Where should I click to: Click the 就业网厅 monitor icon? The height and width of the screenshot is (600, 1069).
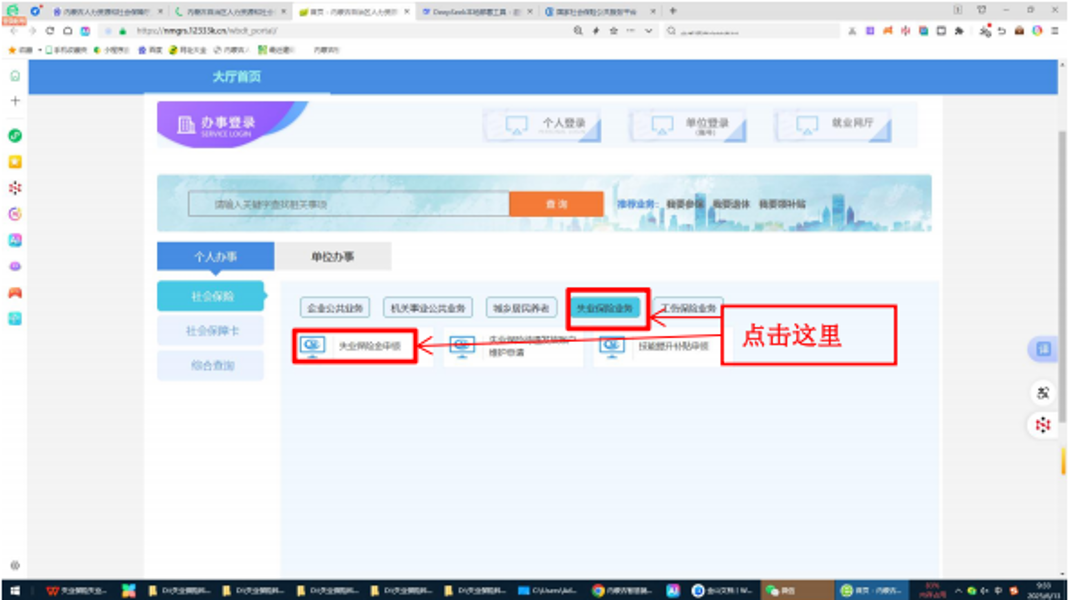coord(807,125)
